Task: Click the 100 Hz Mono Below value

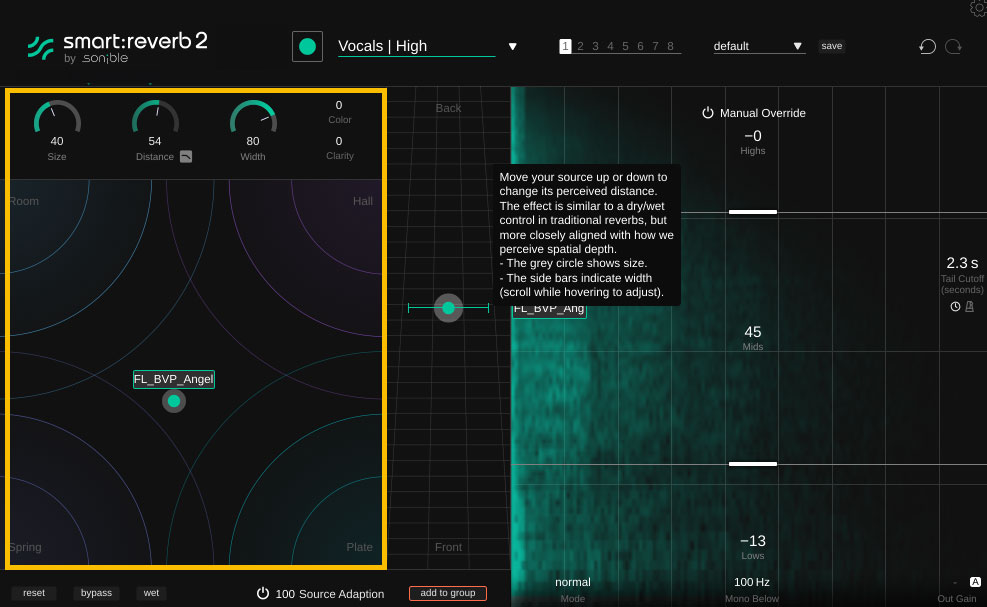Action: (x=752, y=582)
